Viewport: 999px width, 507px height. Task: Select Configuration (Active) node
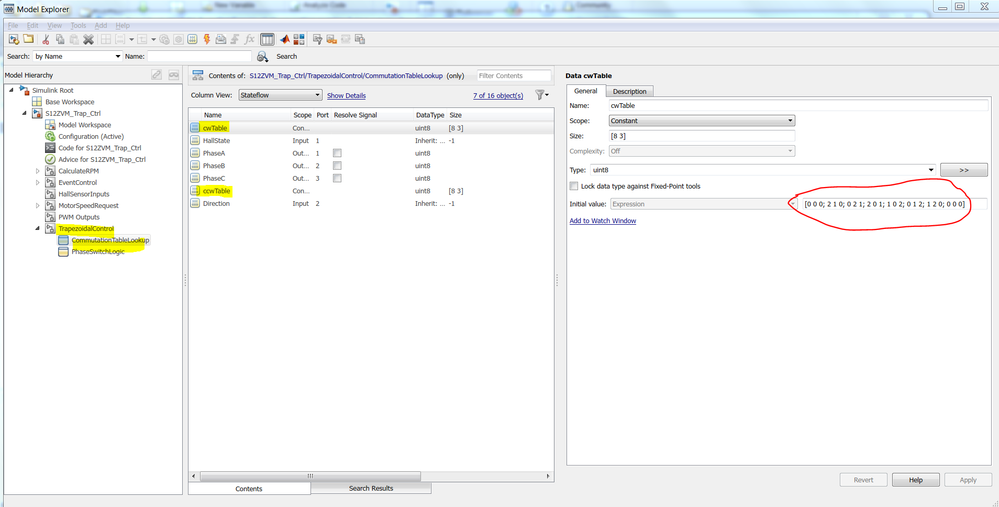90,136
